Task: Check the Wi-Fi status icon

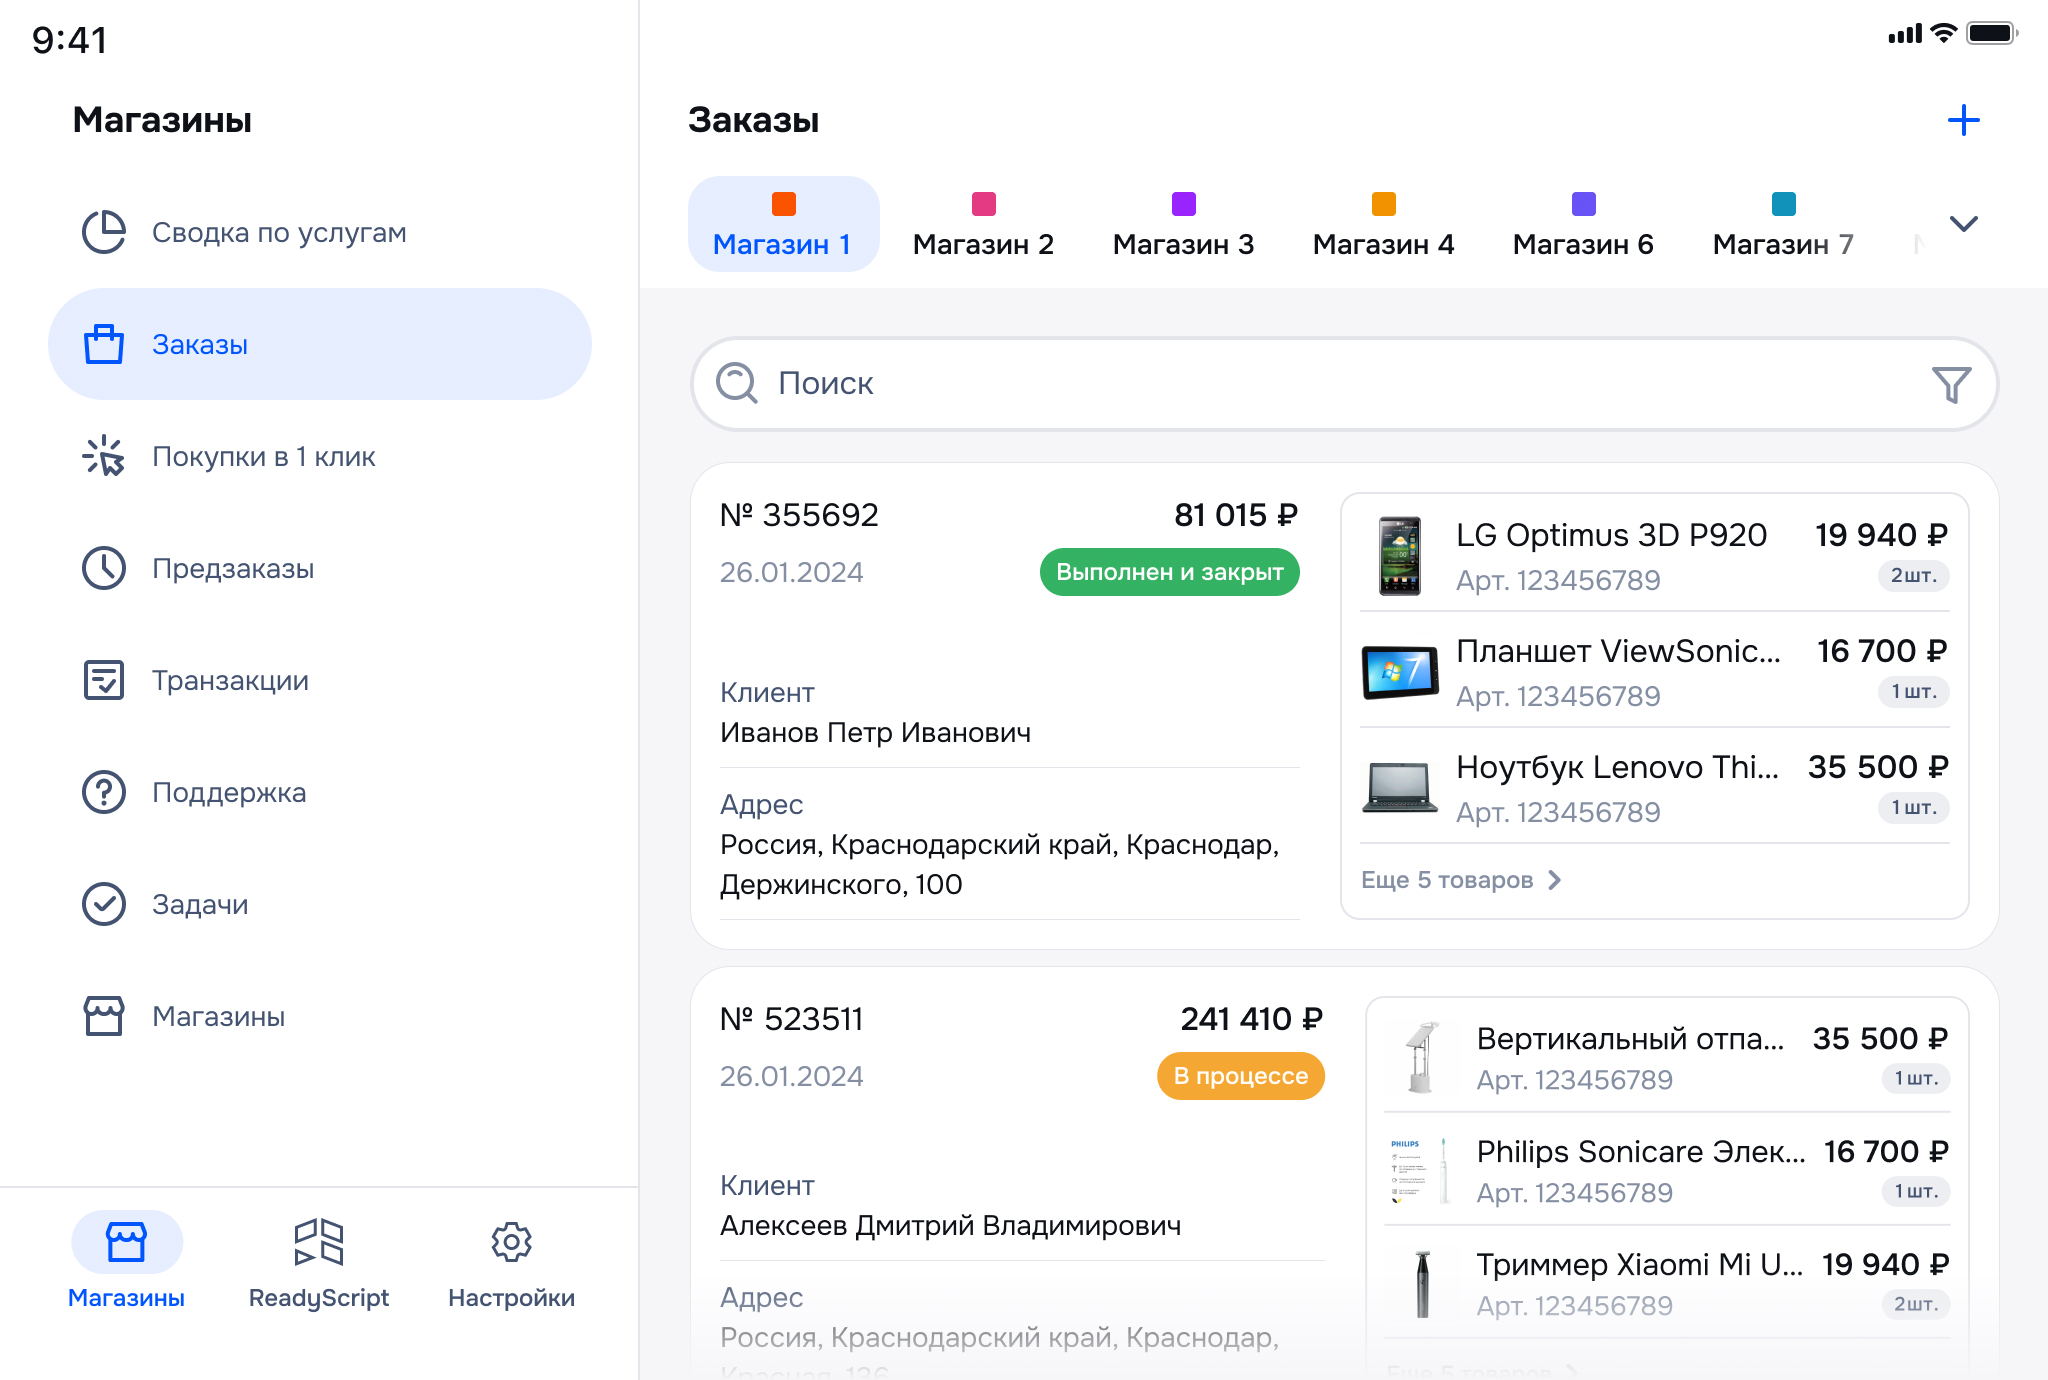Action: click(1943, 33)
